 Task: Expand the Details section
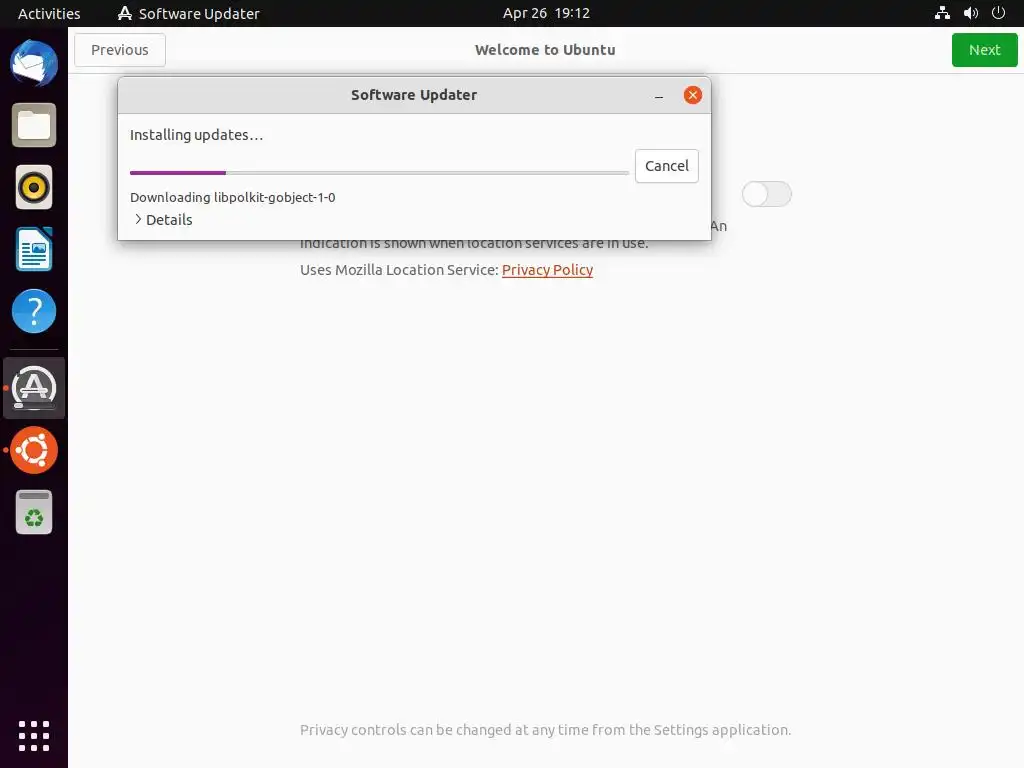(163, 220)
